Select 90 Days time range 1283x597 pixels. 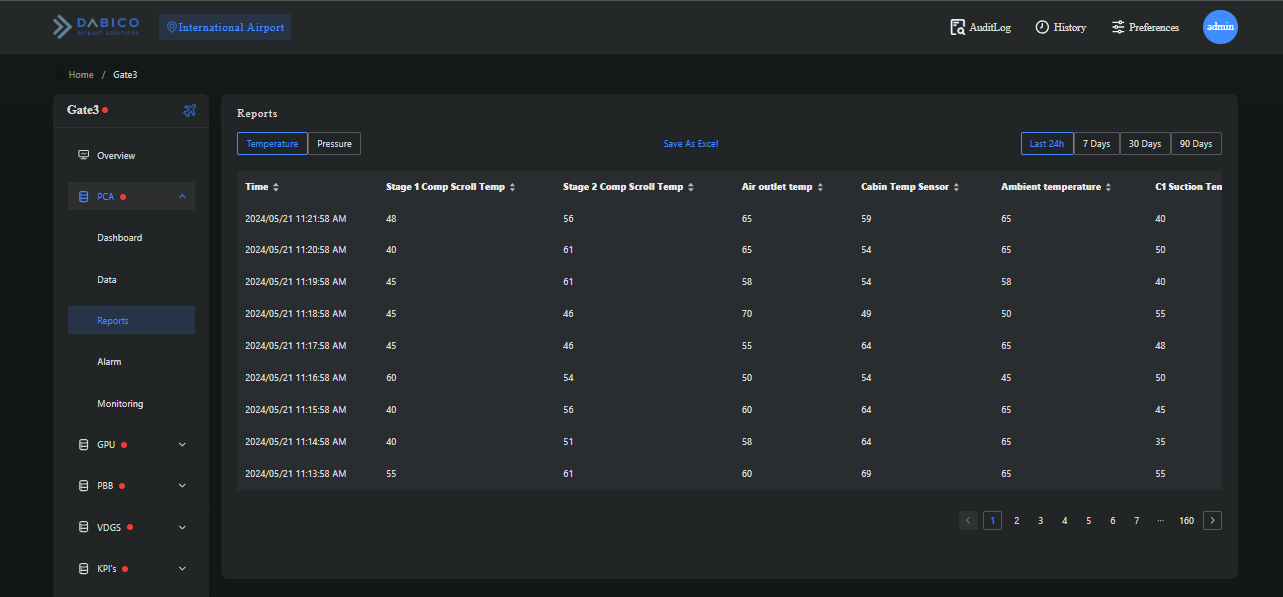tap(1196, 144)
